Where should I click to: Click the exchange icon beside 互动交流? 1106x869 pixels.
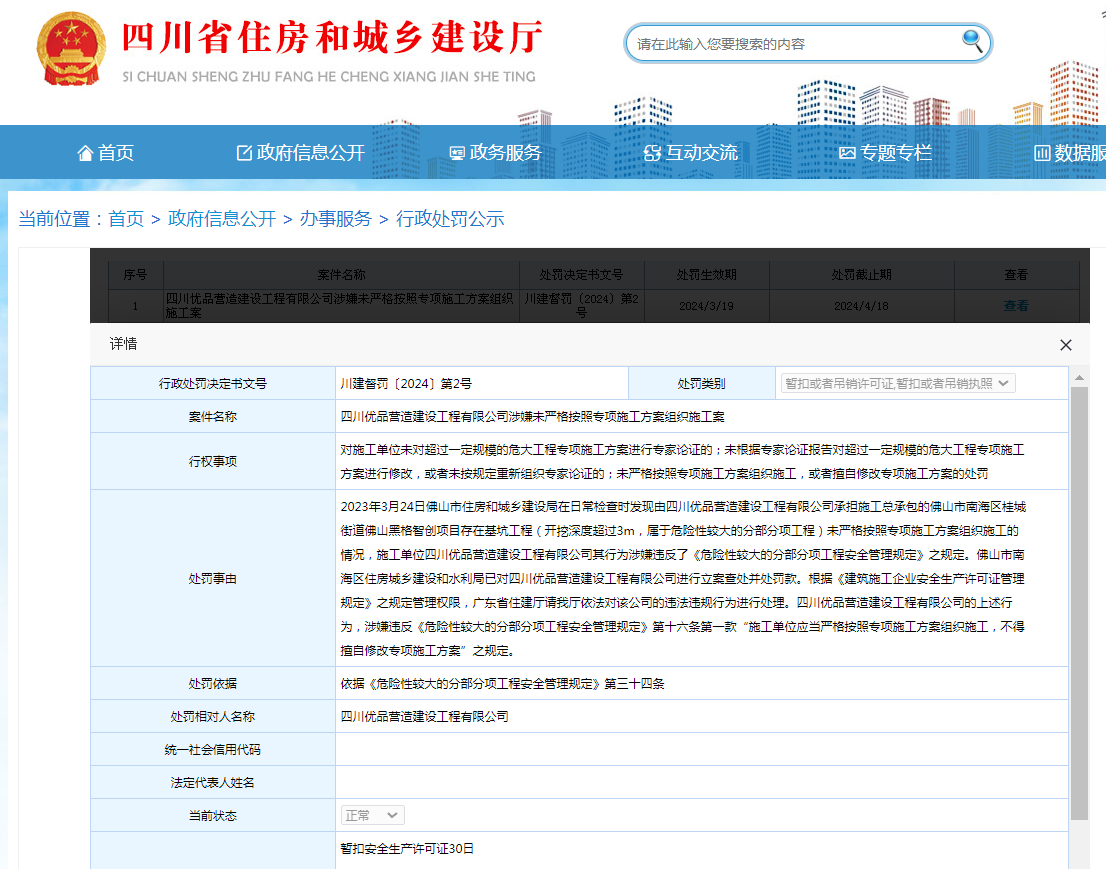click(652, 153)
